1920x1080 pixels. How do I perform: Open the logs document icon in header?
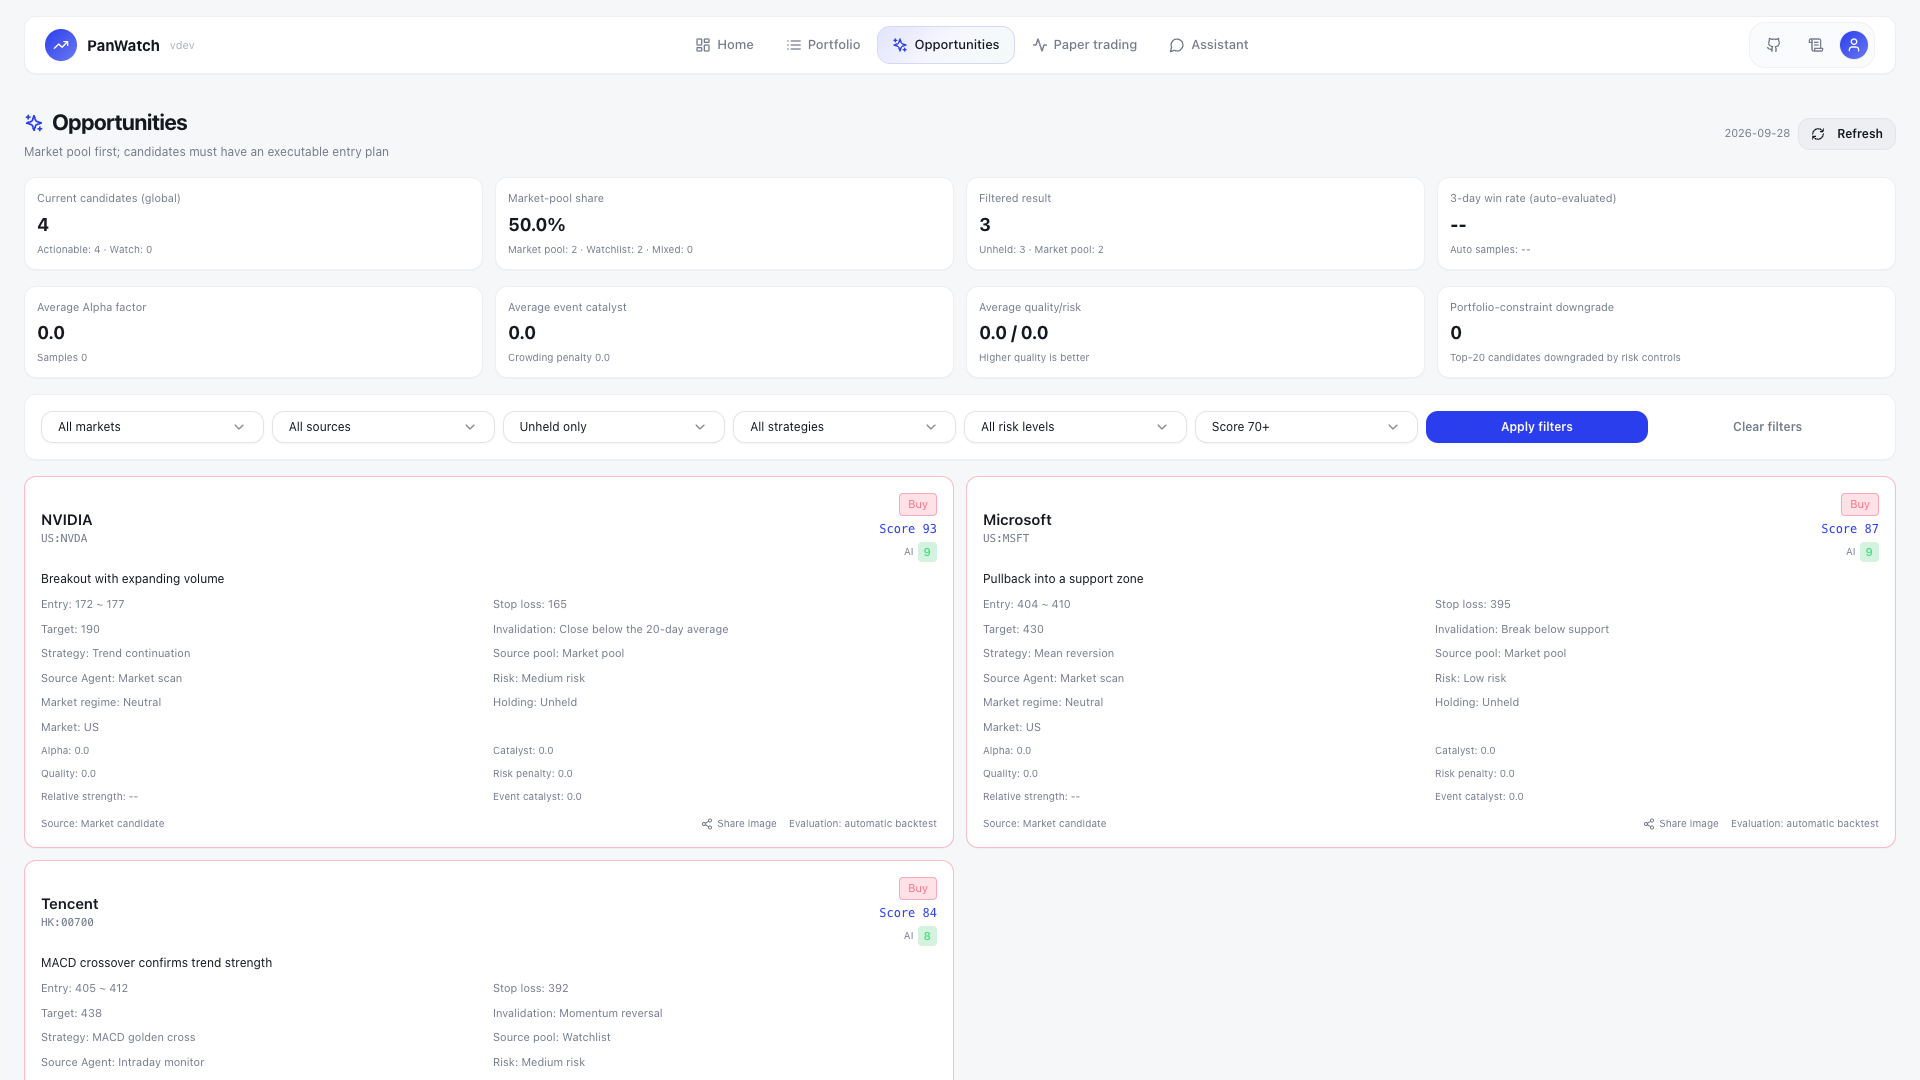tap(1815, 45)
